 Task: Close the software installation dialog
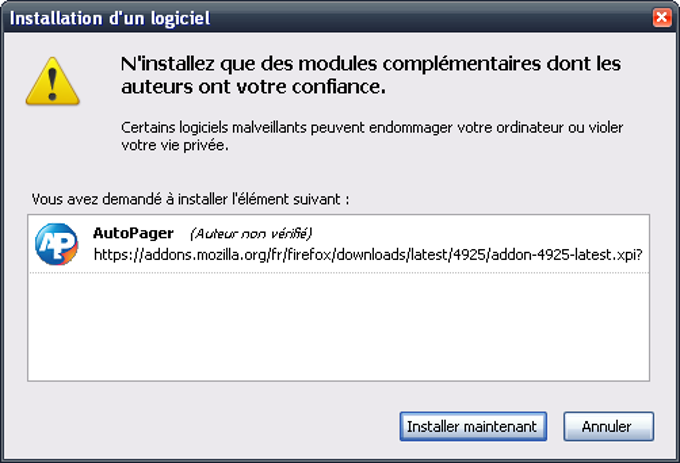[662, 18]
